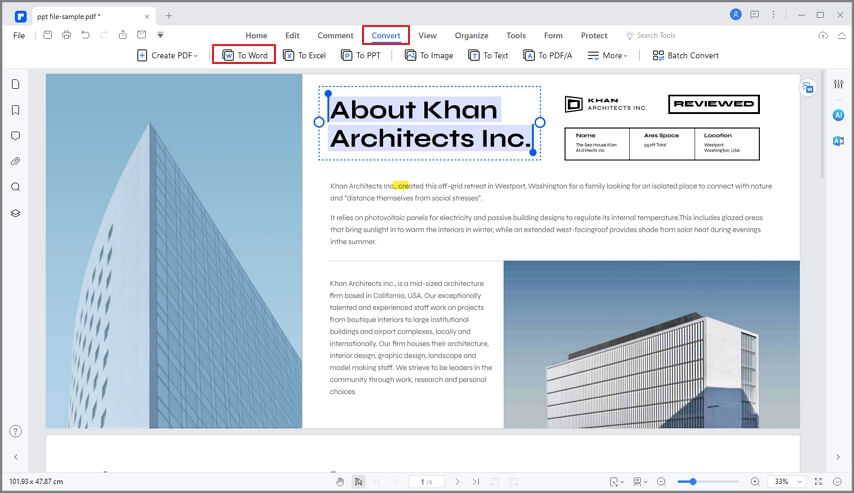Screen dimensions: 854x493
Task: Open the 33% zoom level dropdown
Action: 786,482
